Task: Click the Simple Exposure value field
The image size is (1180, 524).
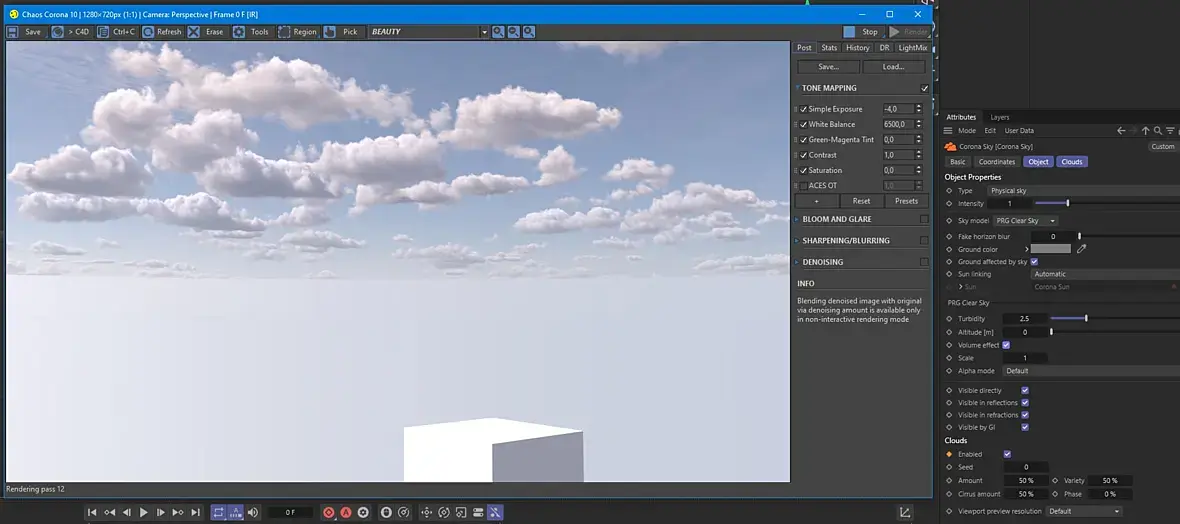Action: point(898,109)
